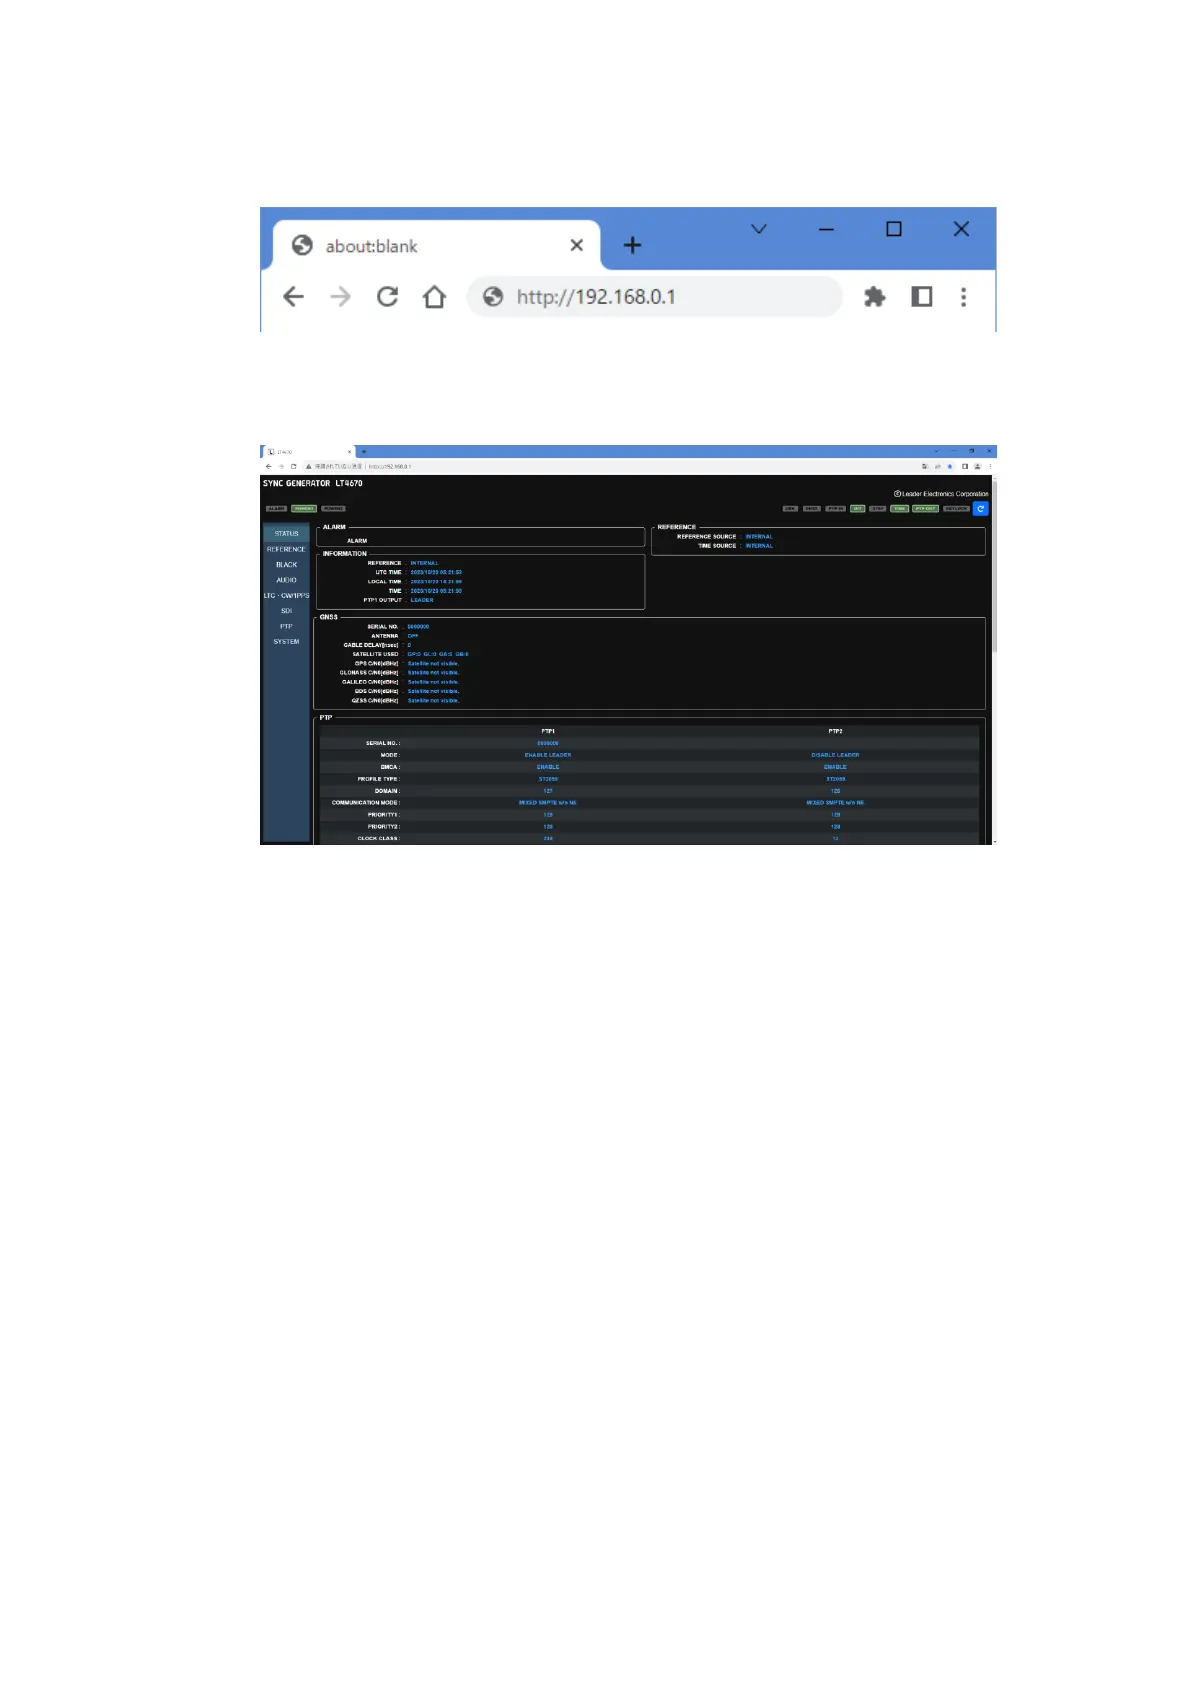Click the STEP status indicator

pyautogui.click(x=878, y=509)
